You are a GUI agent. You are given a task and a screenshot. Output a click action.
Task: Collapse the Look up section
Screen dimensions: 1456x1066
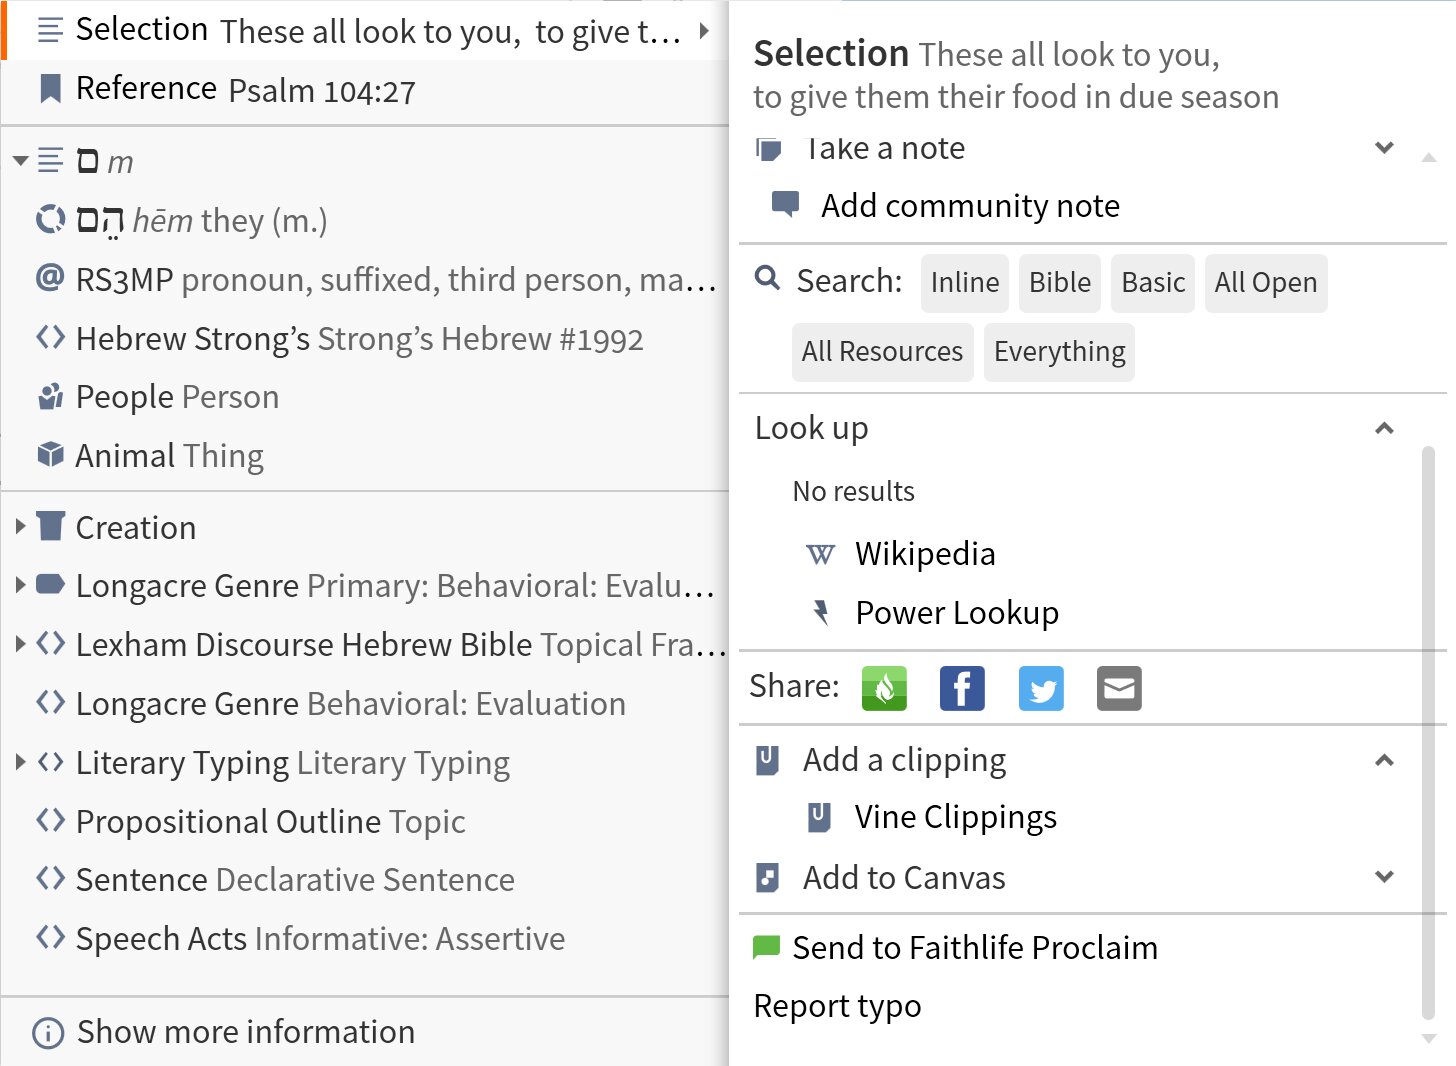point(1384,428)
